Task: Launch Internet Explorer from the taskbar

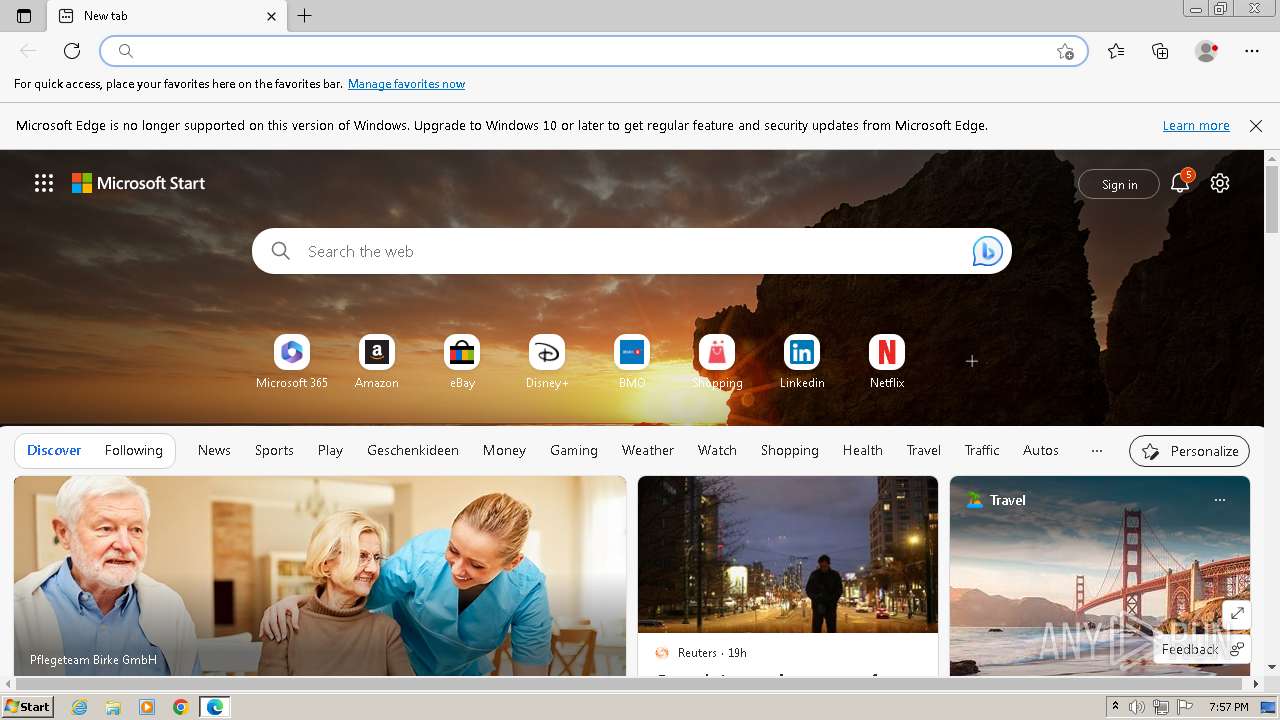Action: 80,707
